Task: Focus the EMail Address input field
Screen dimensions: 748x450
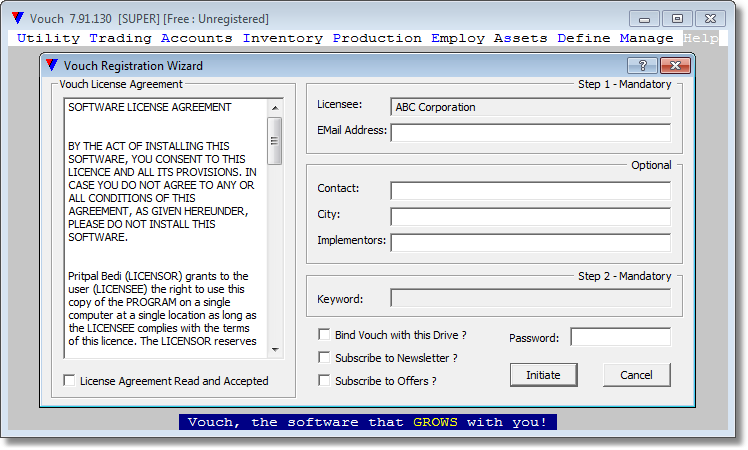Action: tap(530, 133)
